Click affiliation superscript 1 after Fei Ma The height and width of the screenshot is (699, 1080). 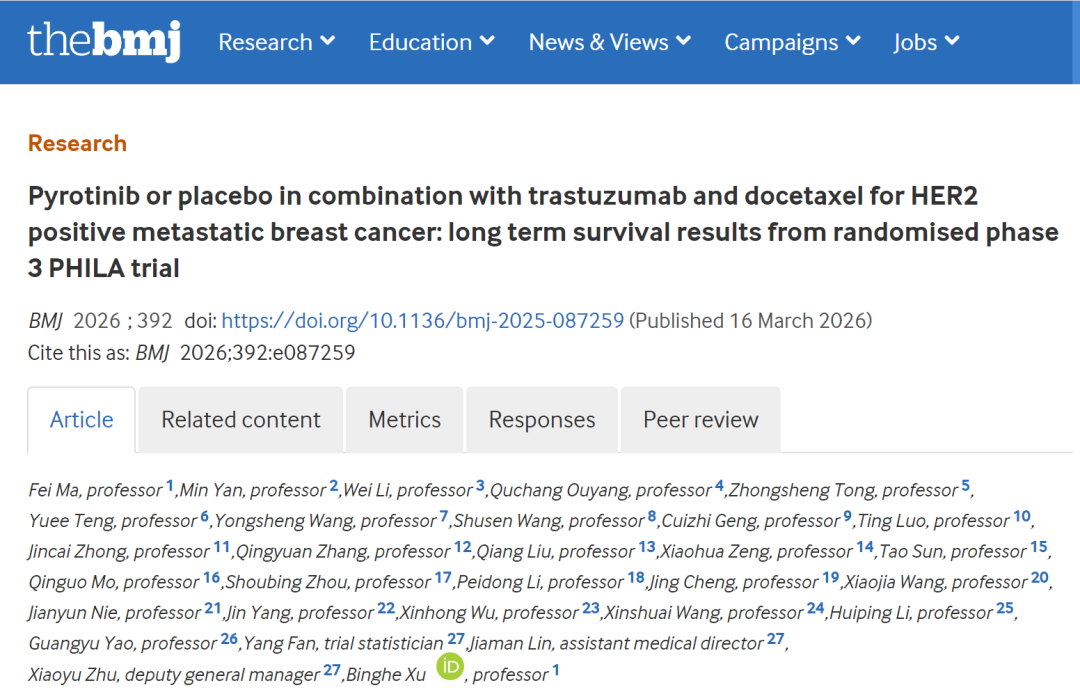pos(170,487)
